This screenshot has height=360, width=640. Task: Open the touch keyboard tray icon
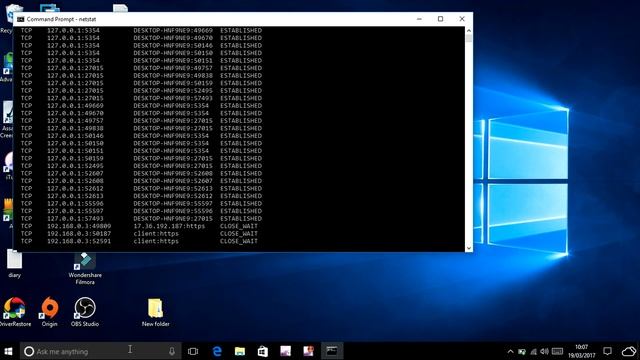(x=557, y=351)
